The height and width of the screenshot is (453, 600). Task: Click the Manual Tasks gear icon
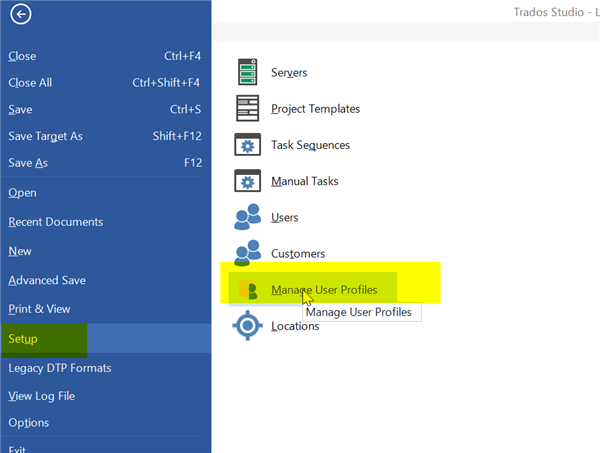248,181
